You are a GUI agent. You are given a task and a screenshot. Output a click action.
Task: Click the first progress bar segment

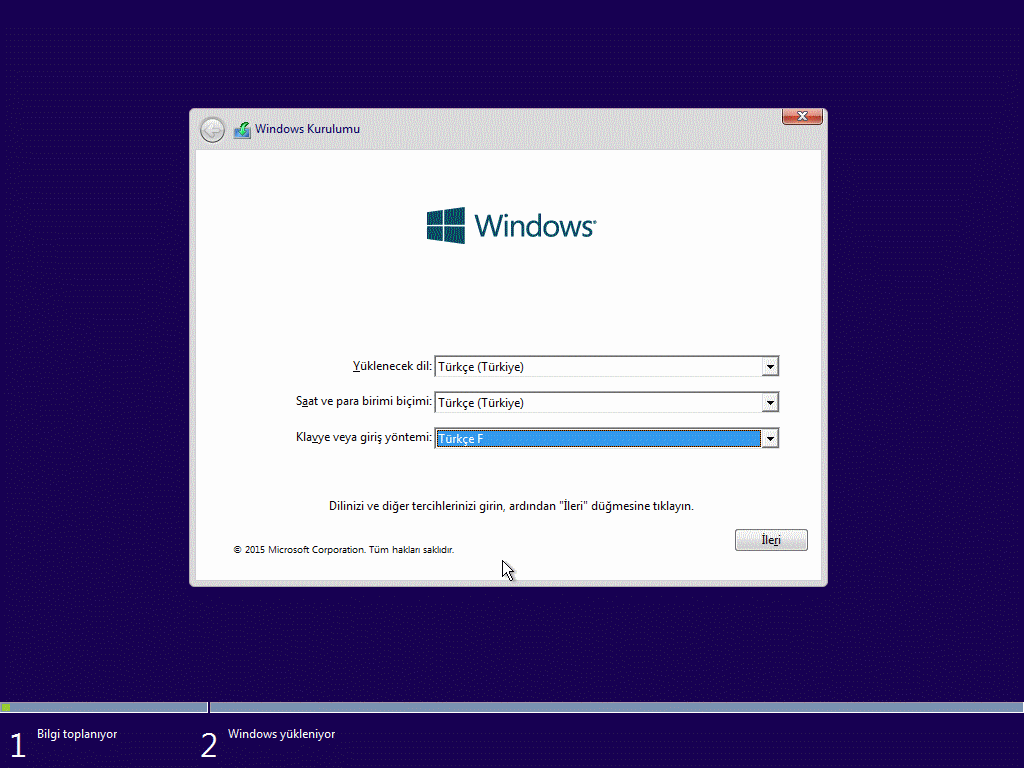pos(104,707)
